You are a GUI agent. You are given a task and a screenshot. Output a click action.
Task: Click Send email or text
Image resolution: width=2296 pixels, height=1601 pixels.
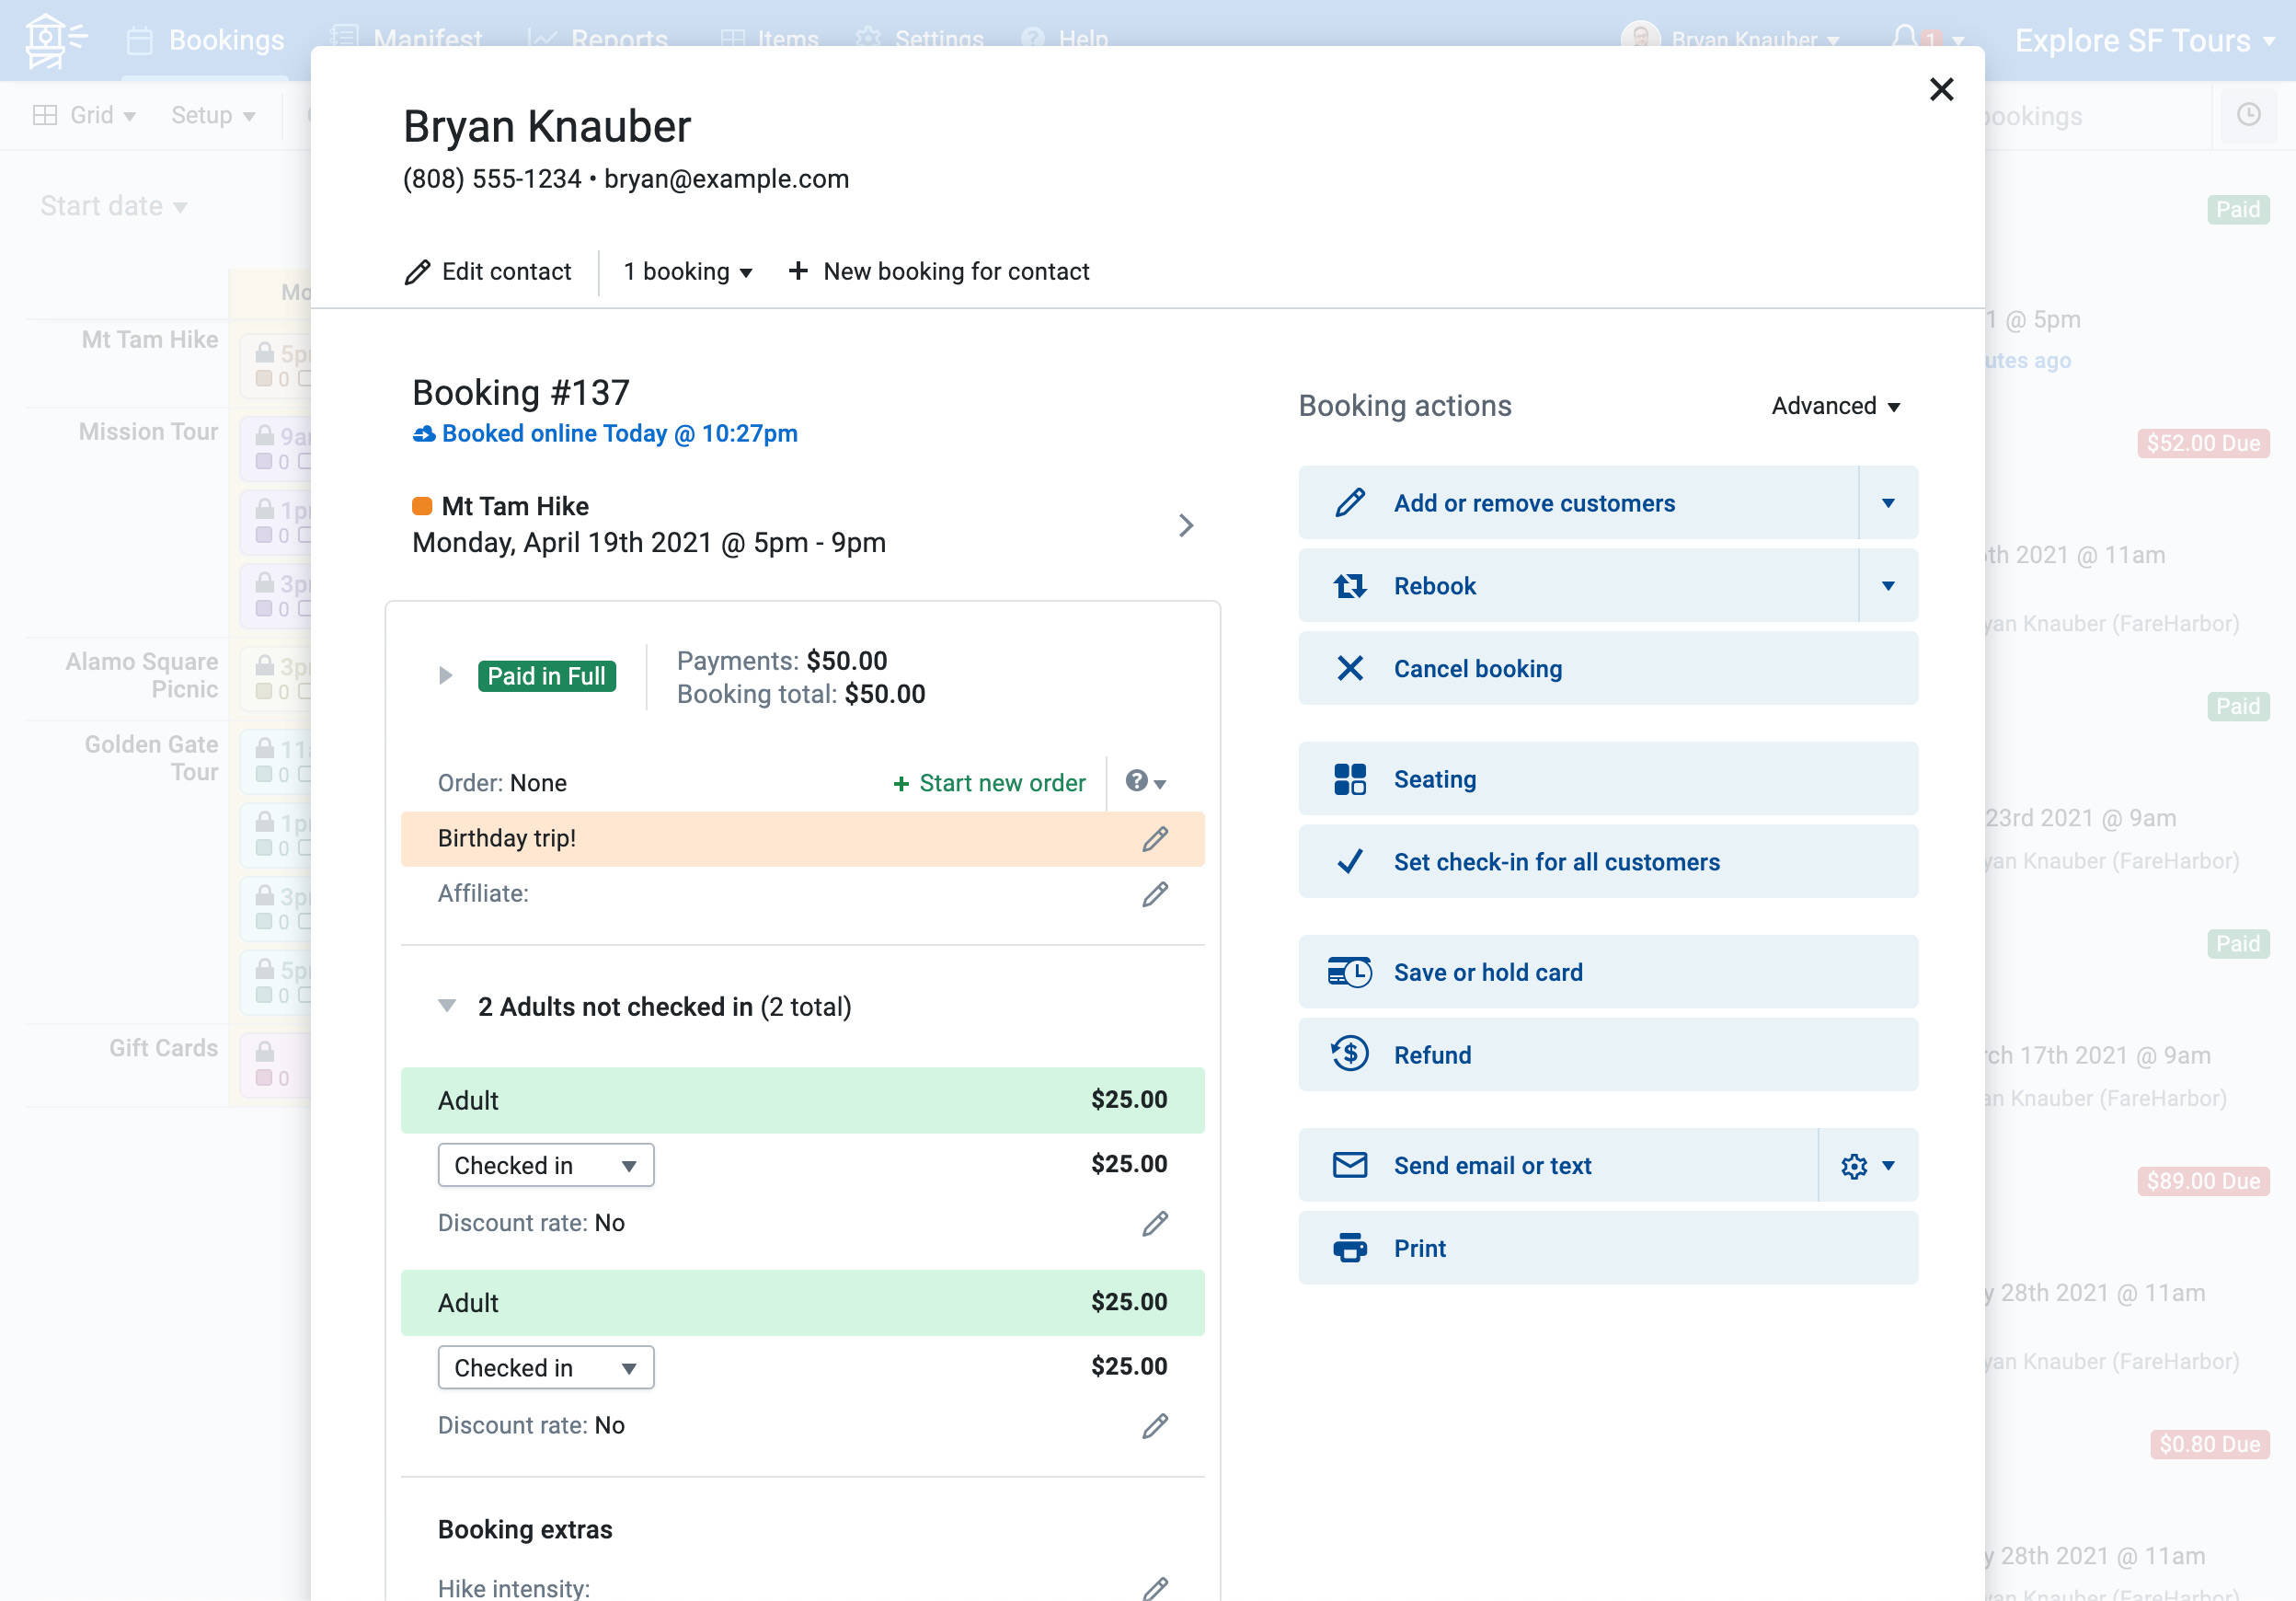coord(1558,1166)
